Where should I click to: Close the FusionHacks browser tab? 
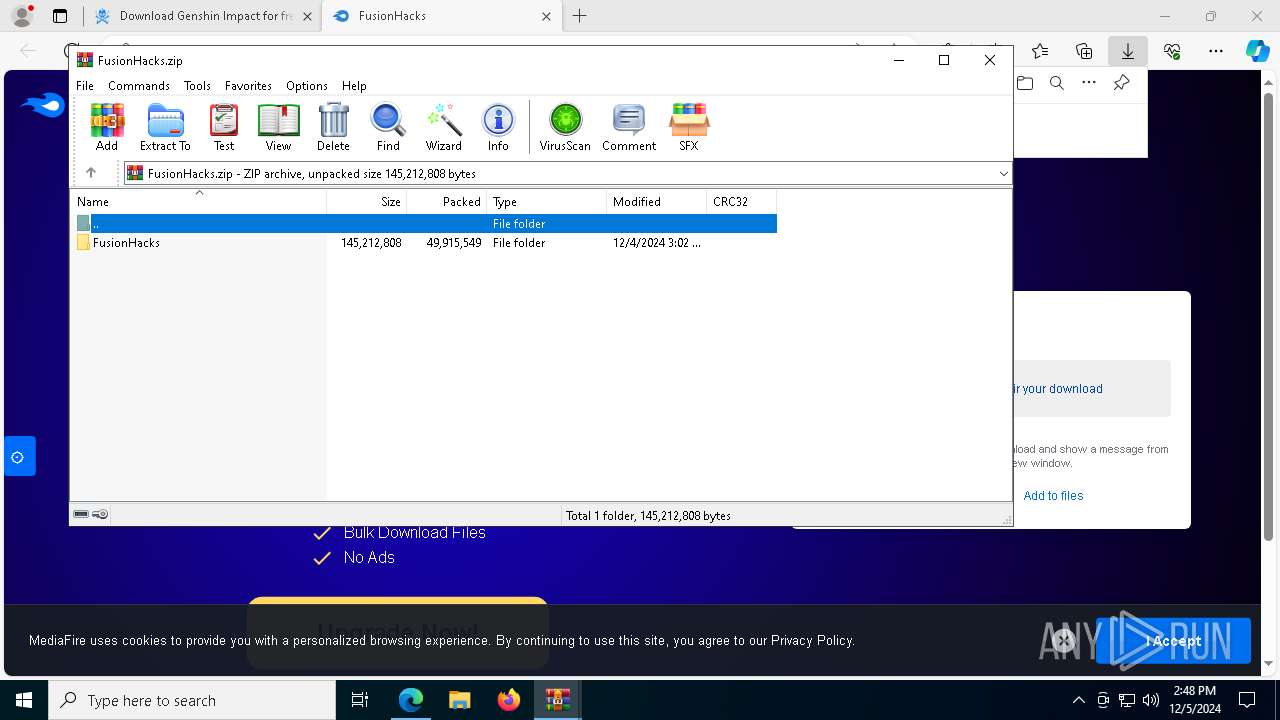(x=546, y=16)
